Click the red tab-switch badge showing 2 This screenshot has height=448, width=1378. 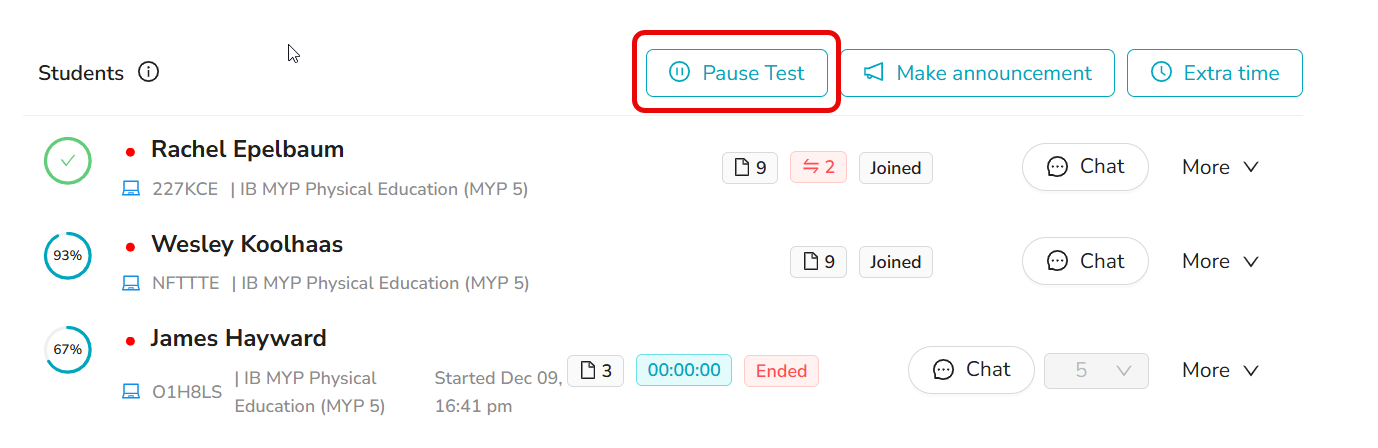[818, 168]
